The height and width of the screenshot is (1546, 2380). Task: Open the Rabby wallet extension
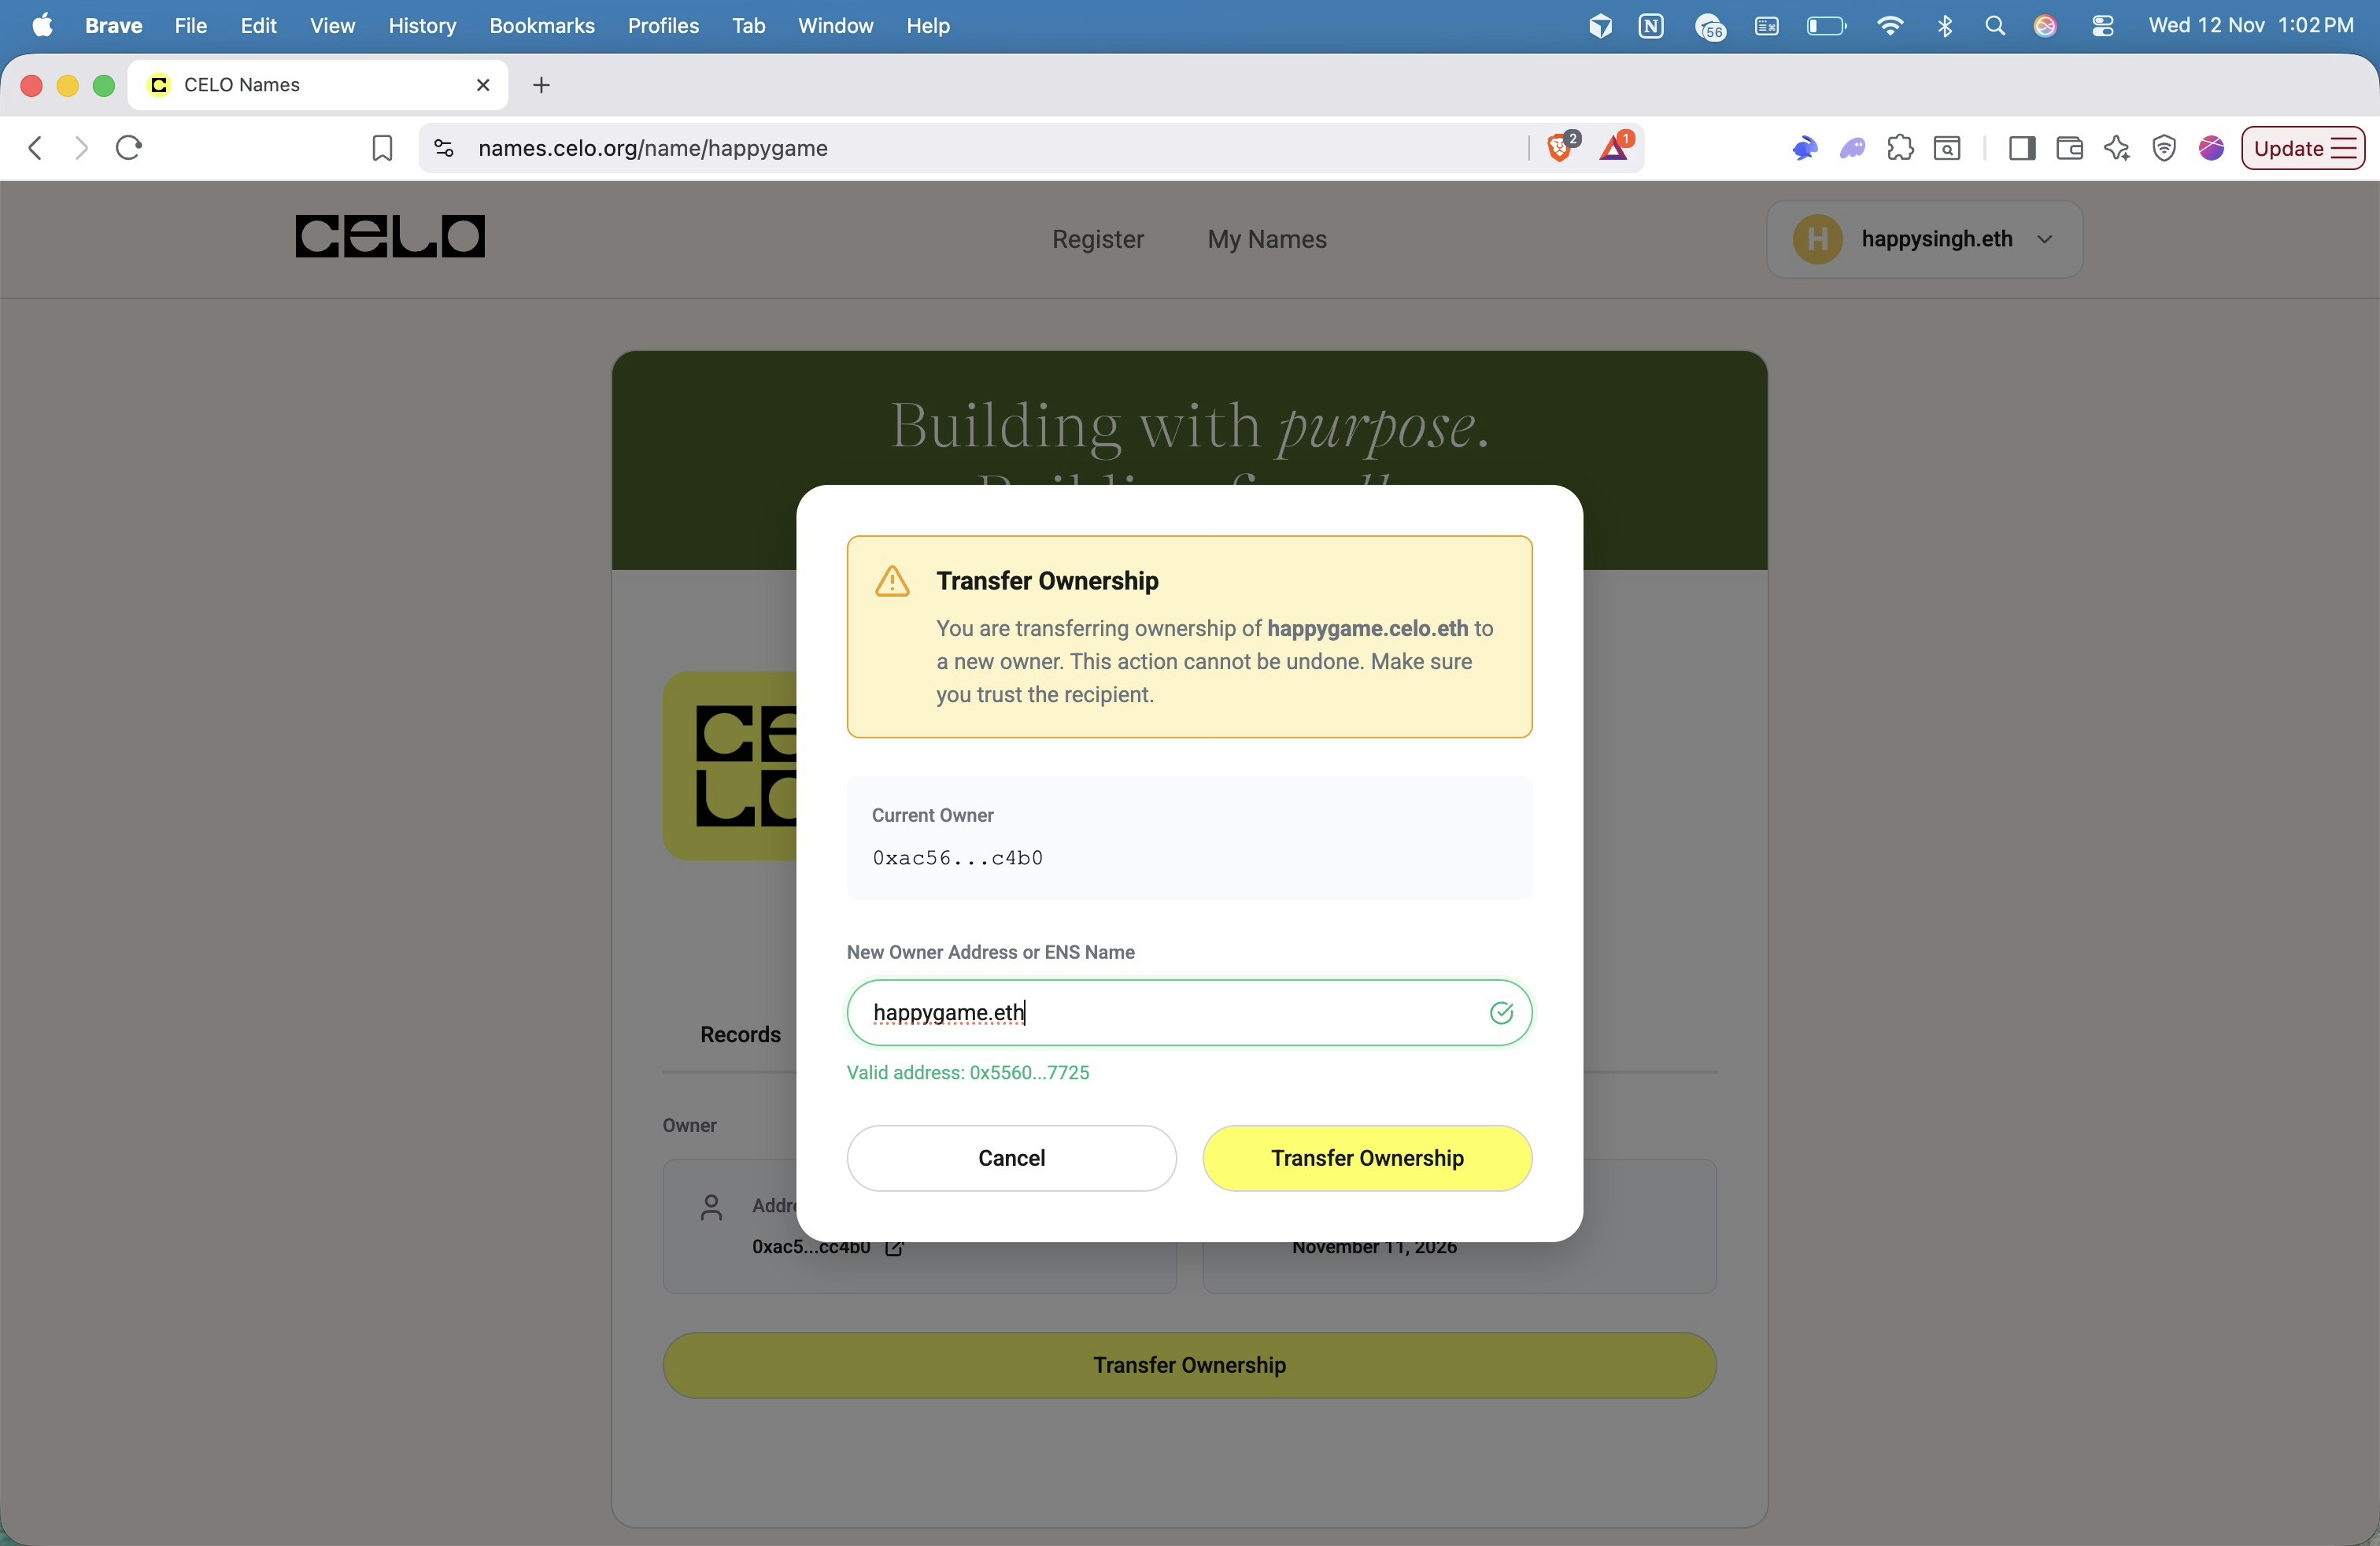[x=1805, y=148]
